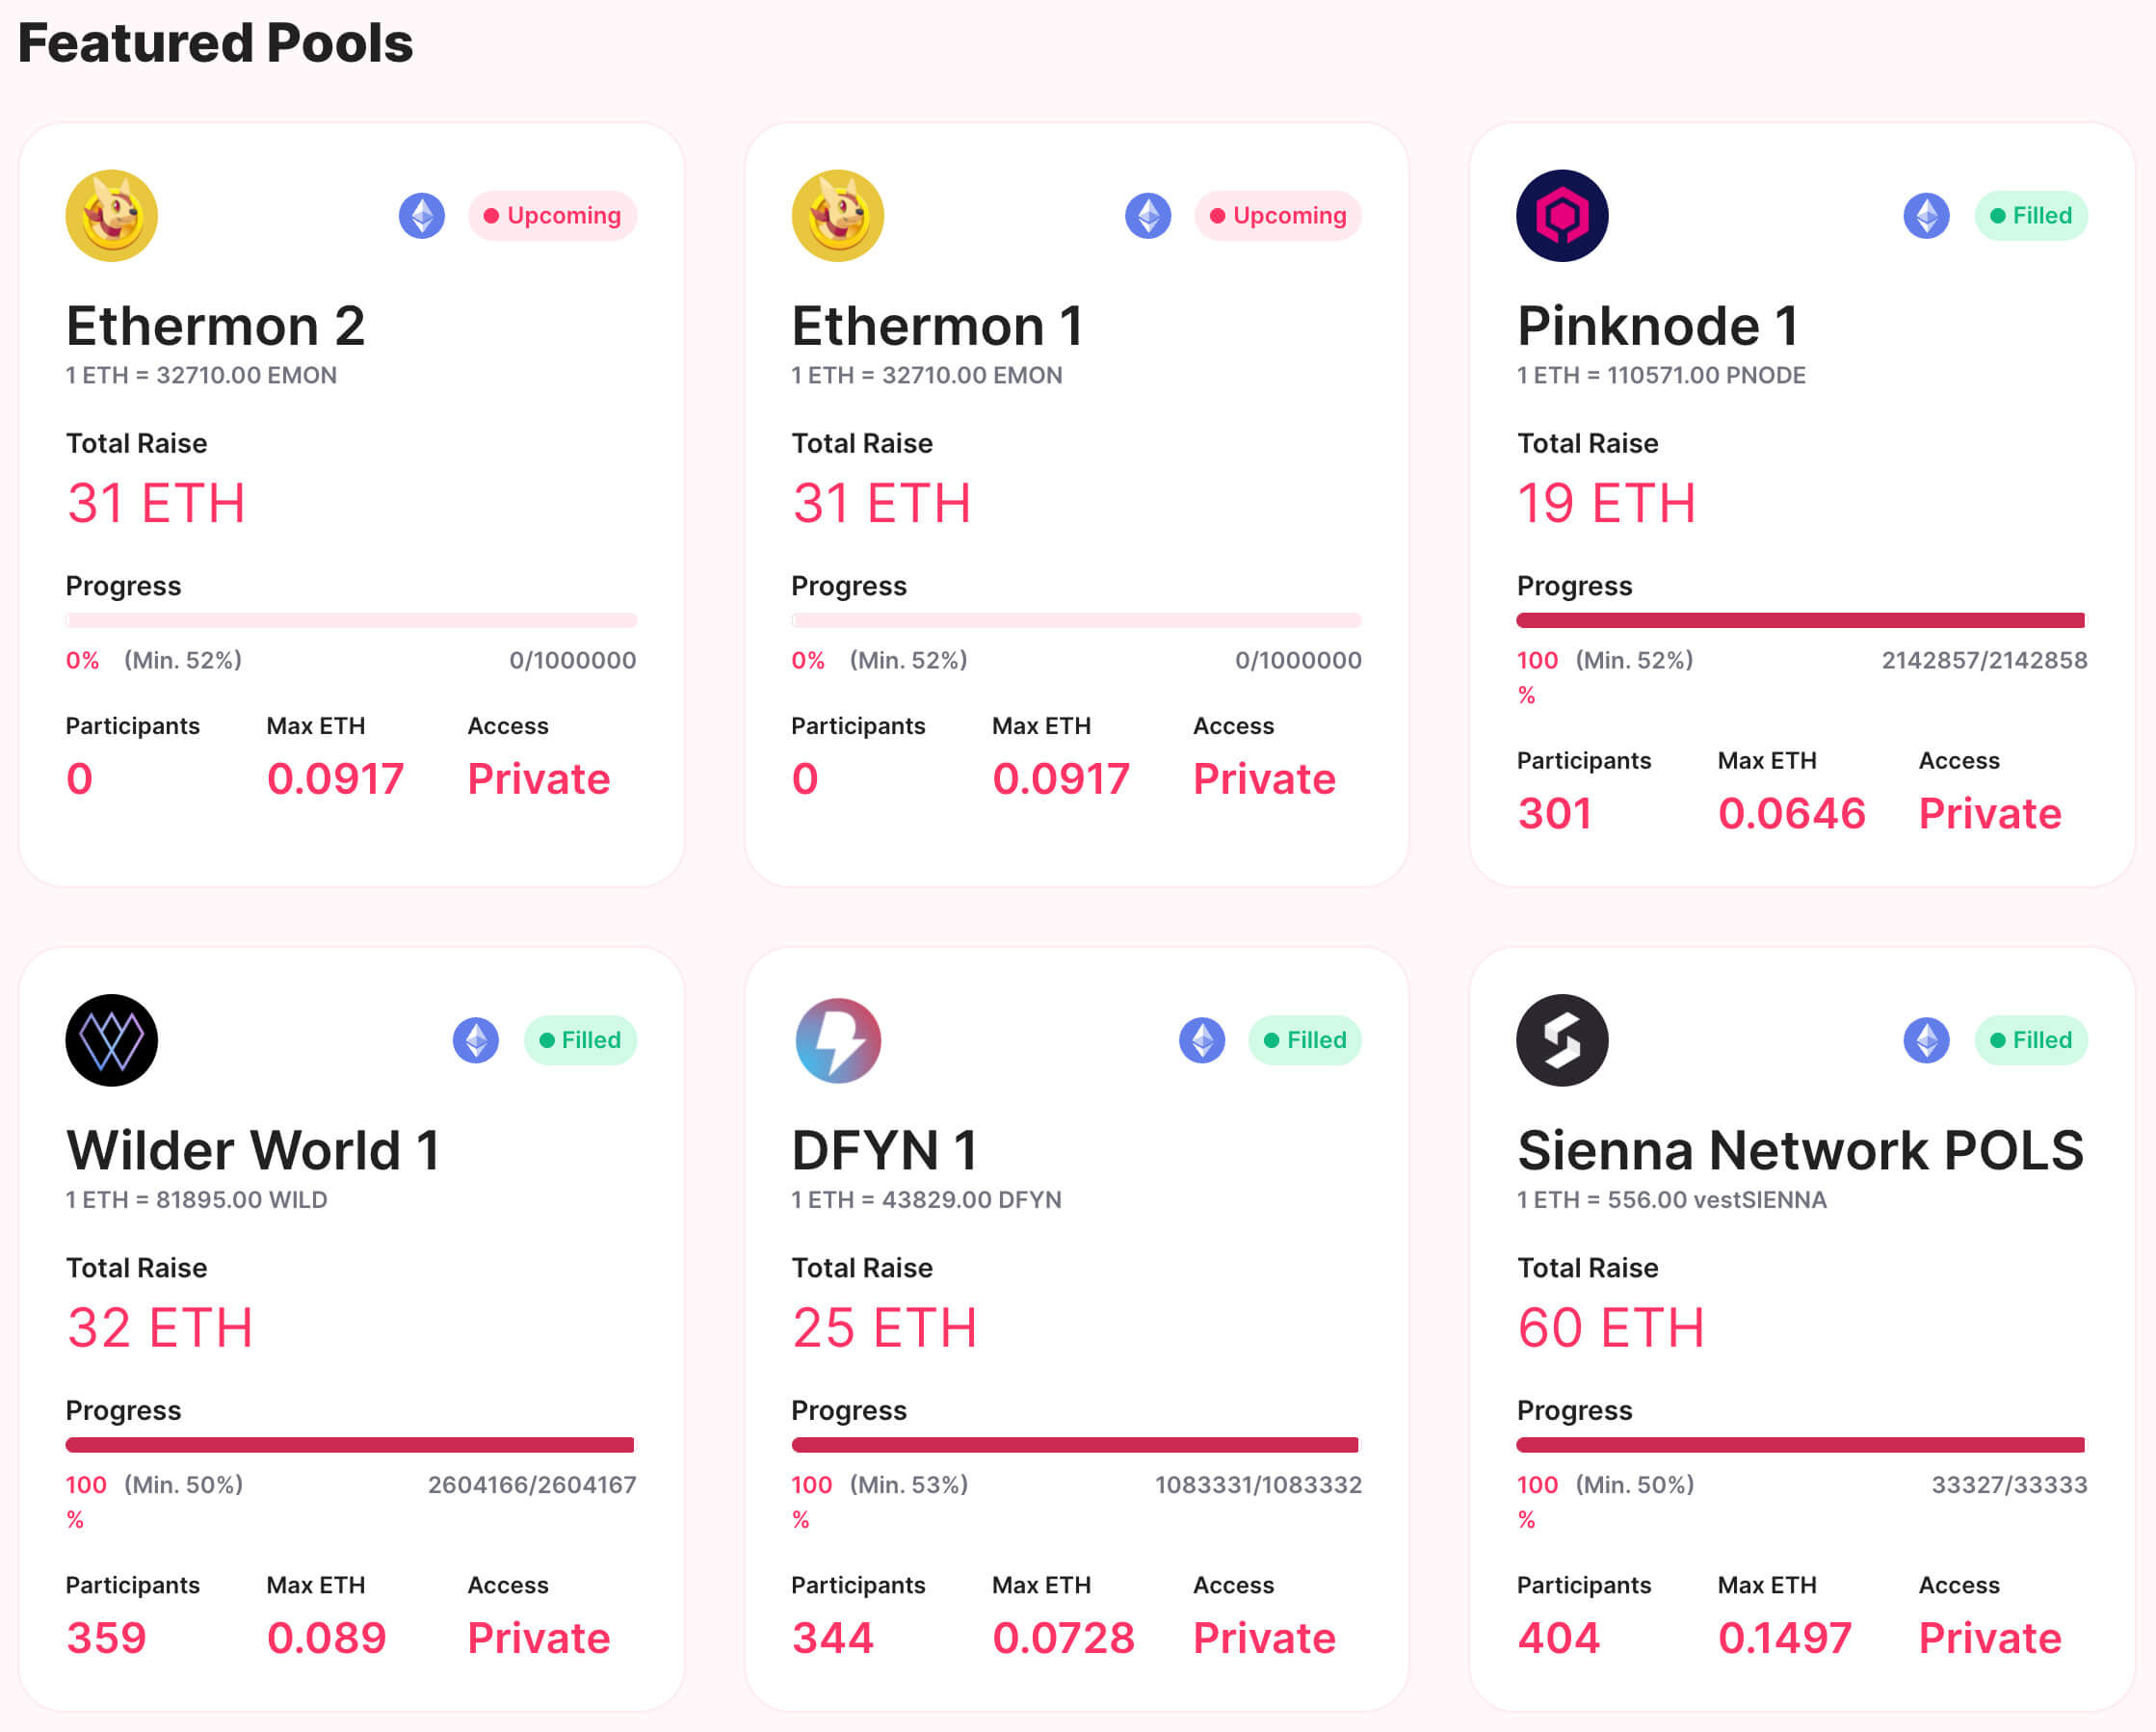
Task: Click the Wilder World 1 logo icon
Action: (x=111, y=1040)
